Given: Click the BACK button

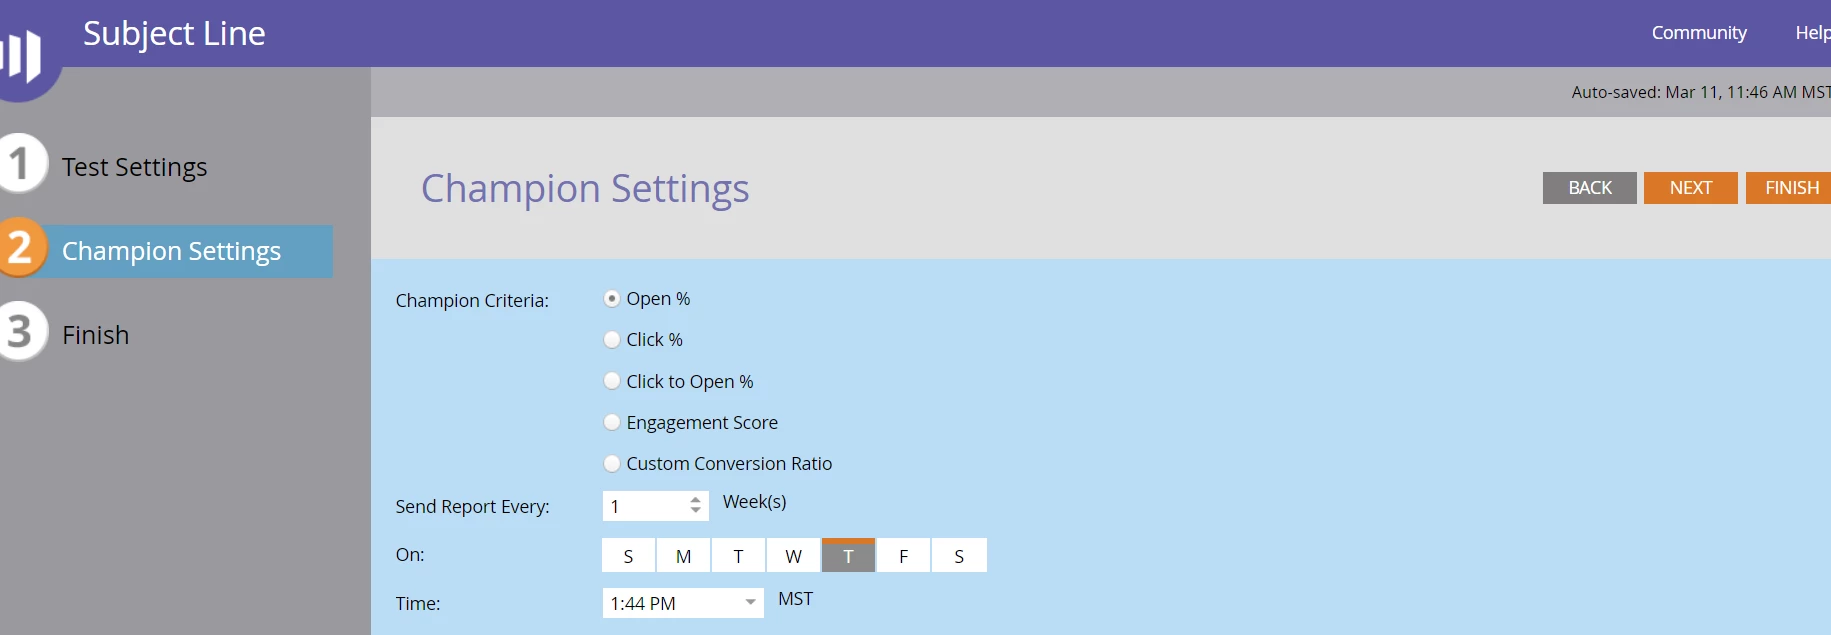Looking at the screenshot, I should [x=1590, y=188].
